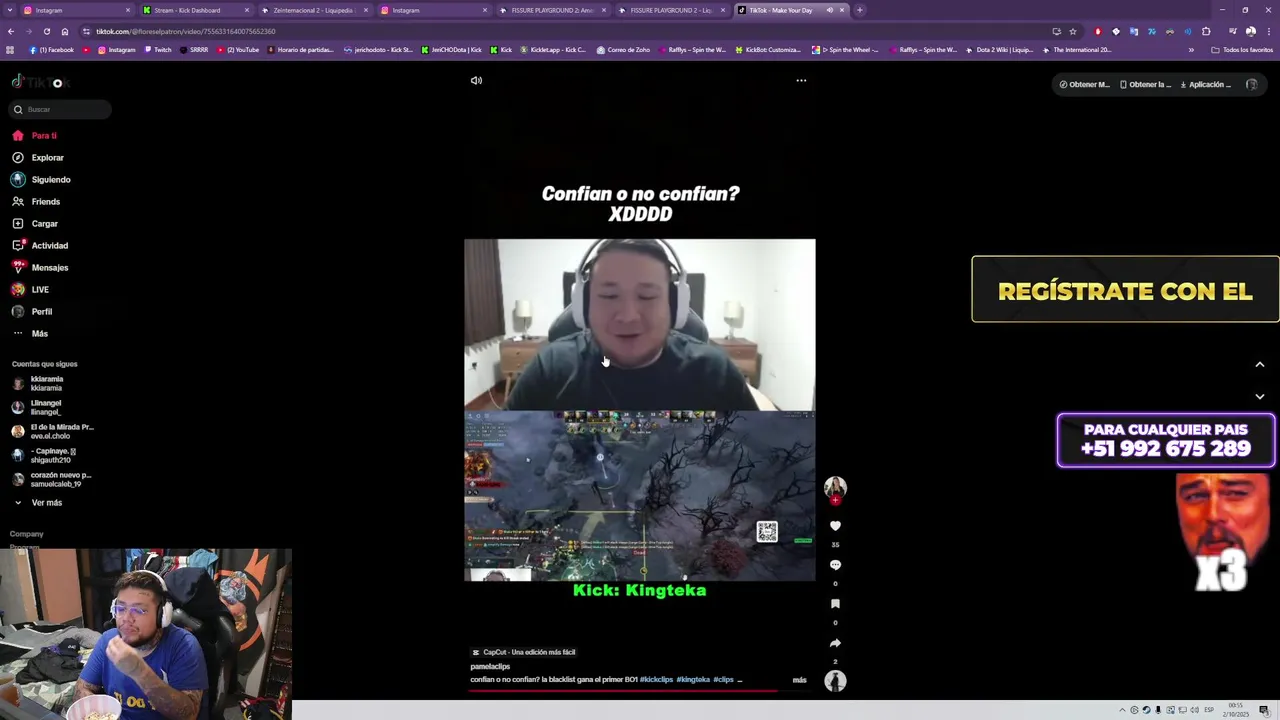Open the Para ti feed
The image size is (1280, 720).
35,135
